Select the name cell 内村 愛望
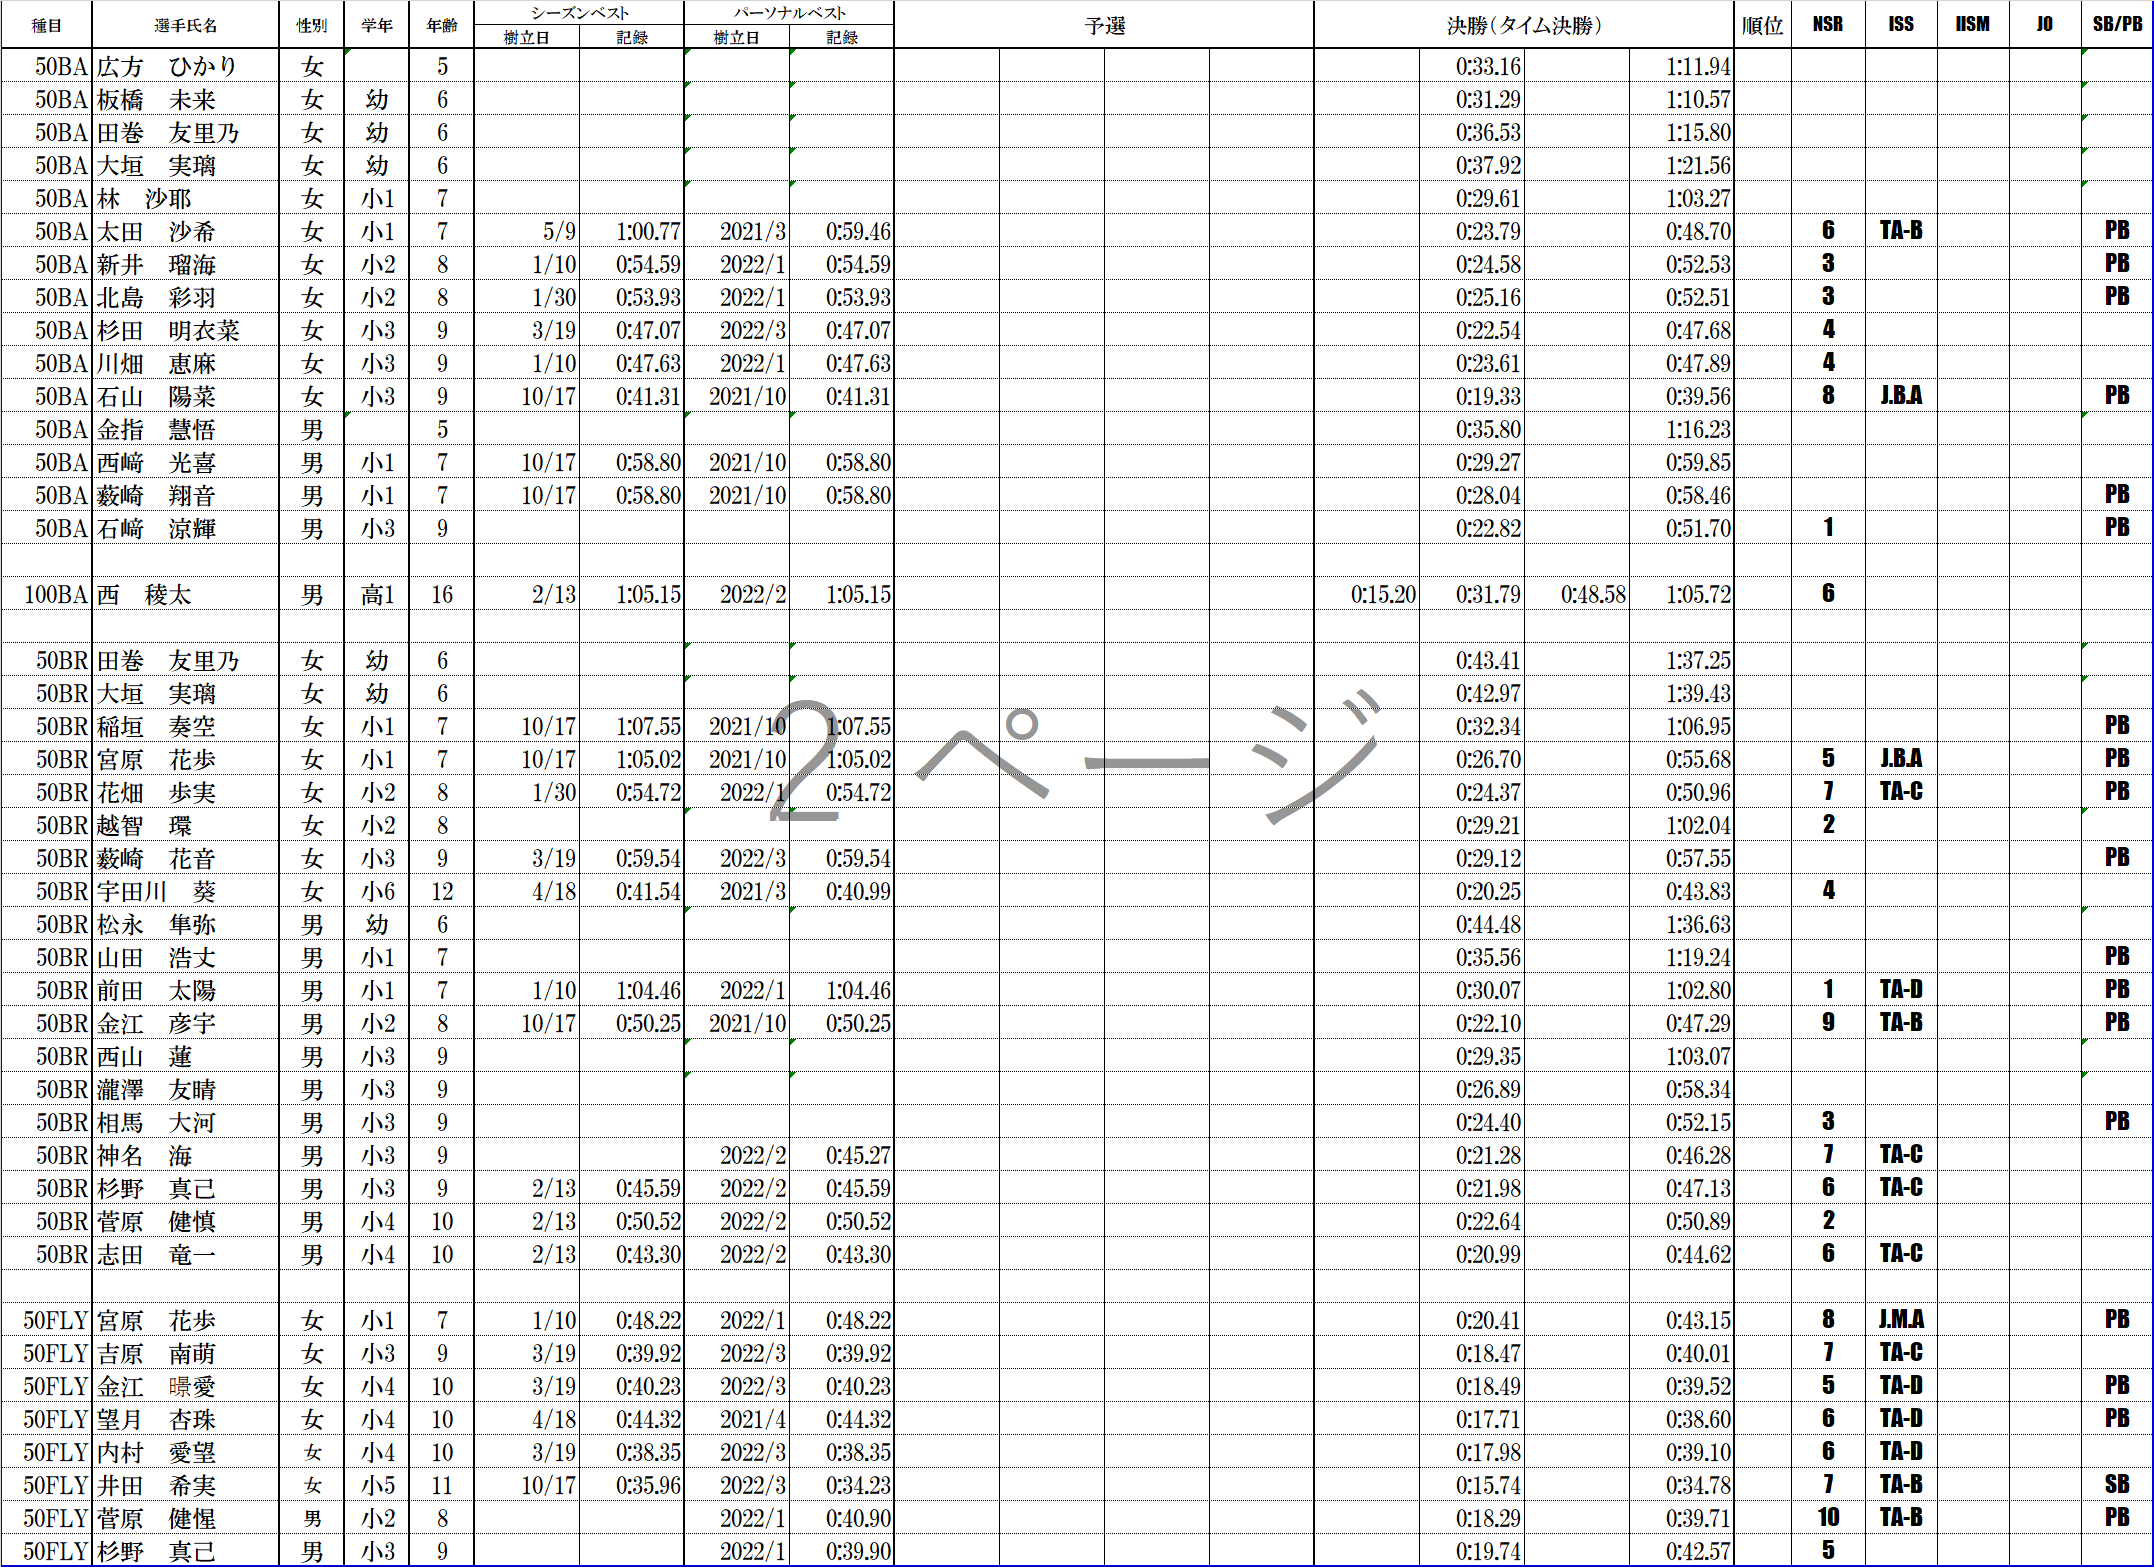This screenshot has width=2154, height=1567. tap(185, 1452)
